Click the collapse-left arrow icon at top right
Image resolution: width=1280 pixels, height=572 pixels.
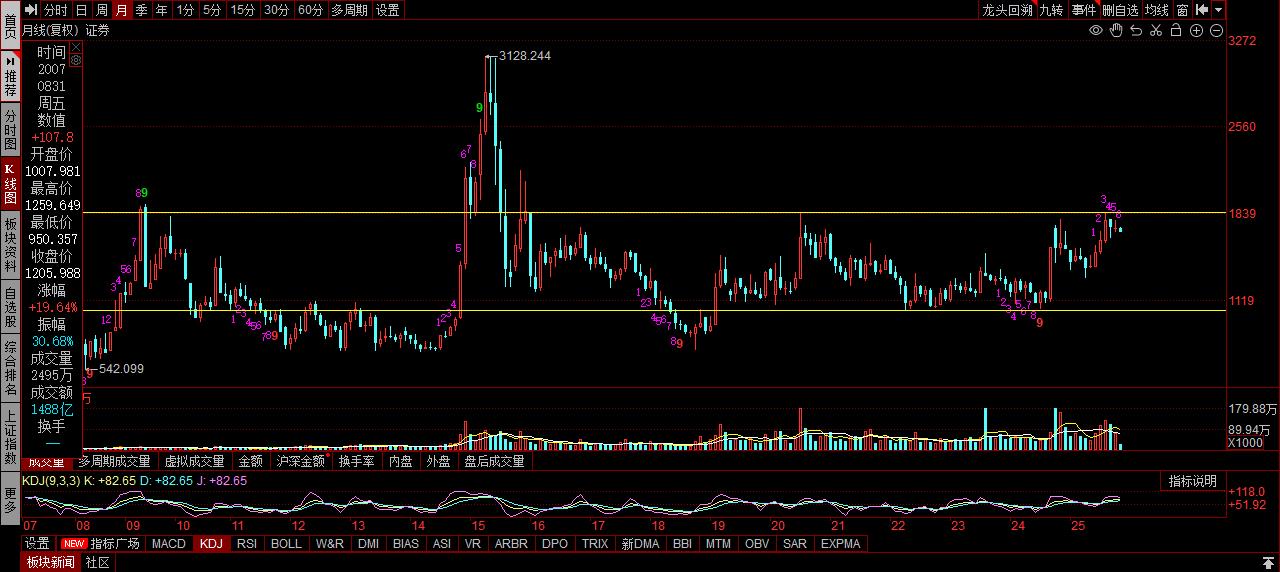[1202, 10]
